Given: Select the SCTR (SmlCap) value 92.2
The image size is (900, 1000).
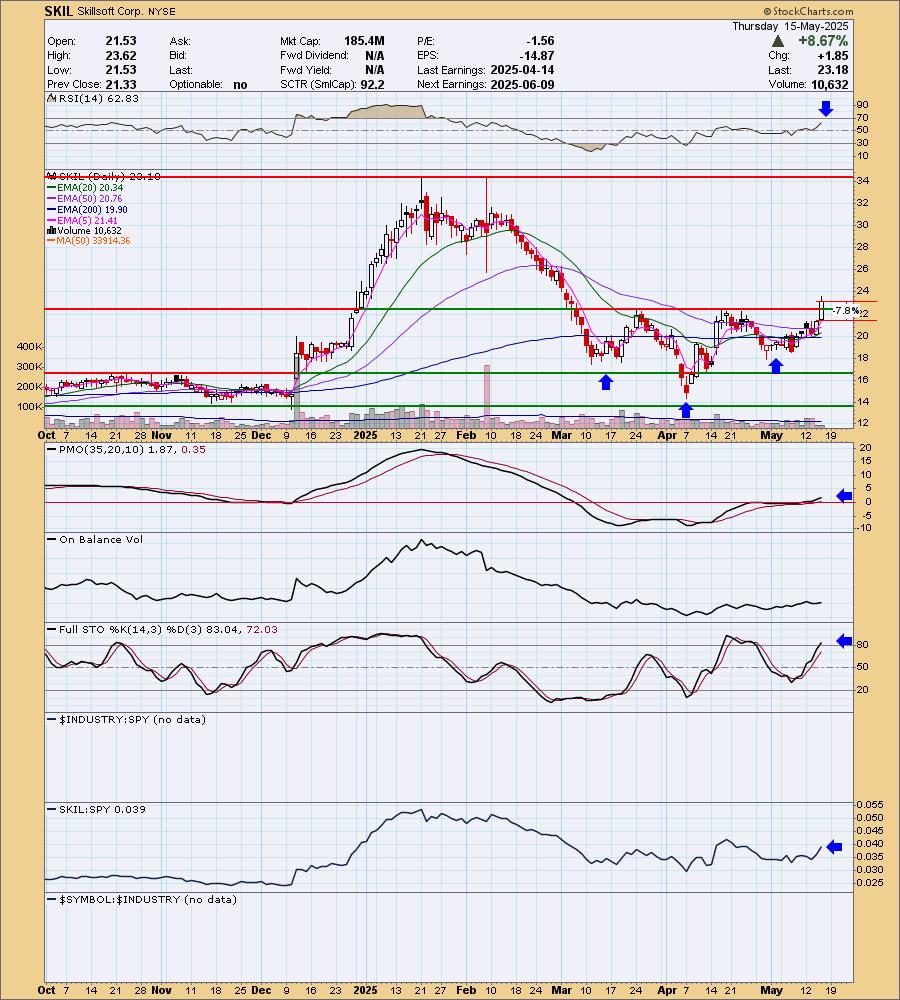Looking at the screenshot, I should point(373,84).
